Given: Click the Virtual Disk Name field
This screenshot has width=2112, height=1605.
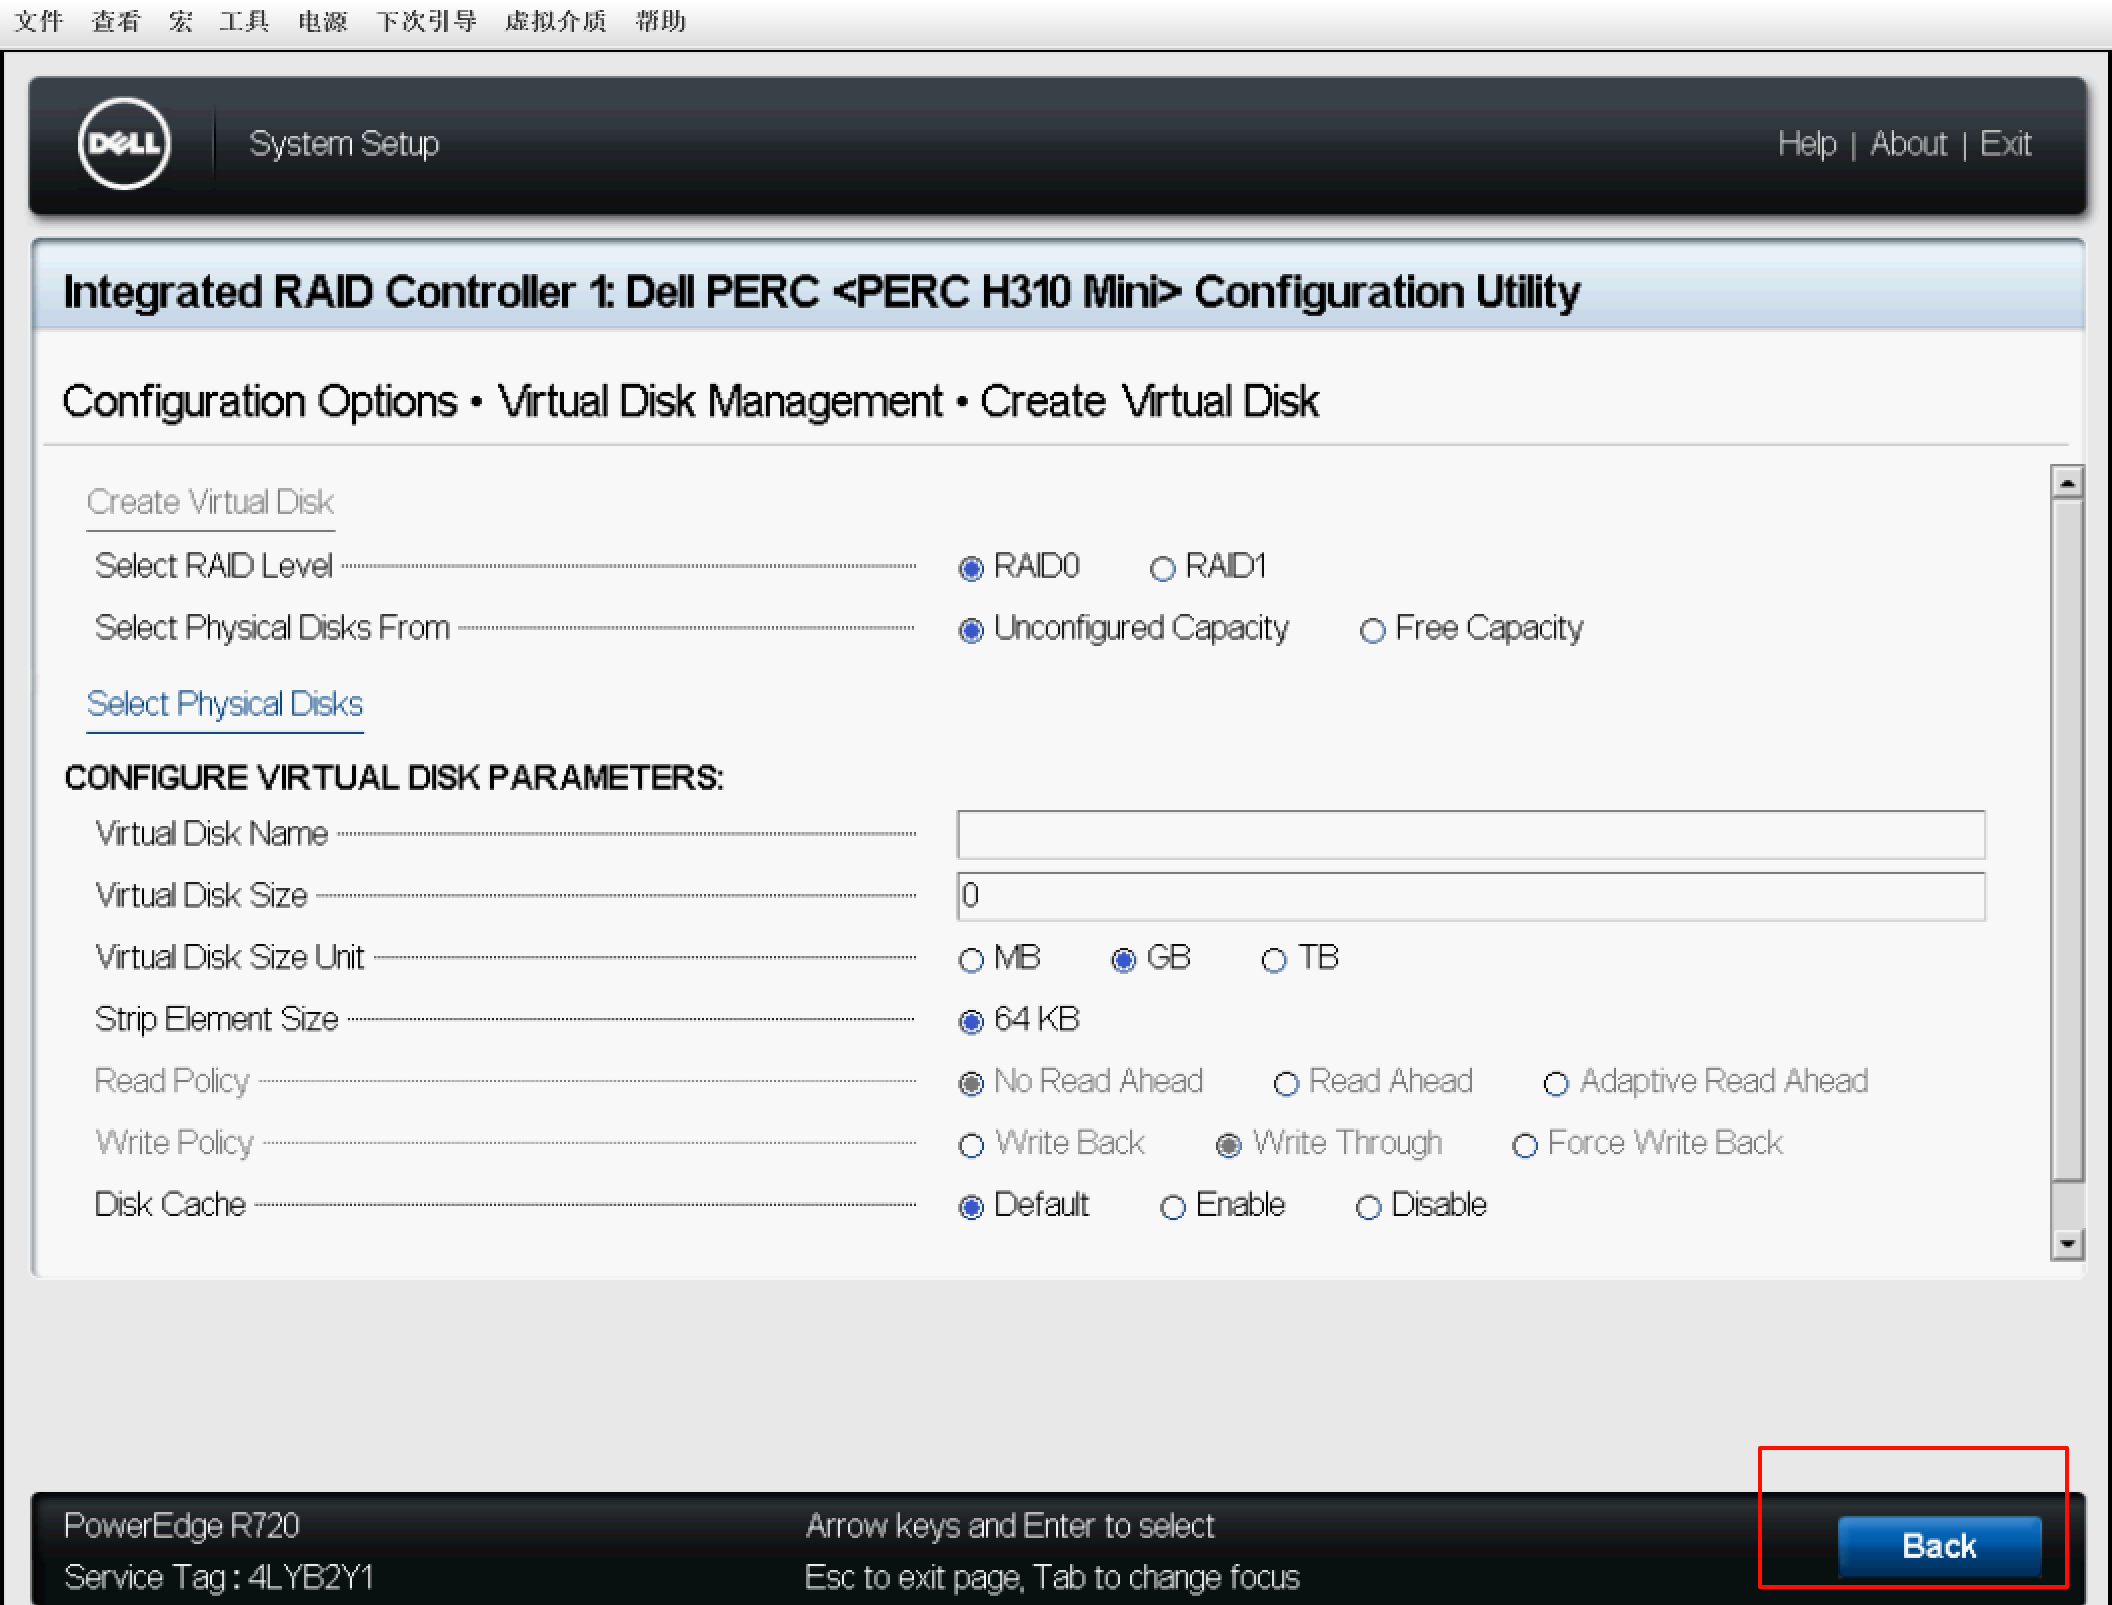Looking at the screenshot, I should coord(1470,835).
